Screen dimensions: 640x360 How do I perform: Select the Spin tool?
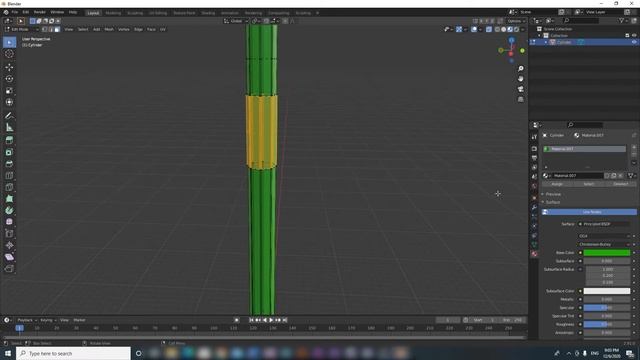point(9,210)
